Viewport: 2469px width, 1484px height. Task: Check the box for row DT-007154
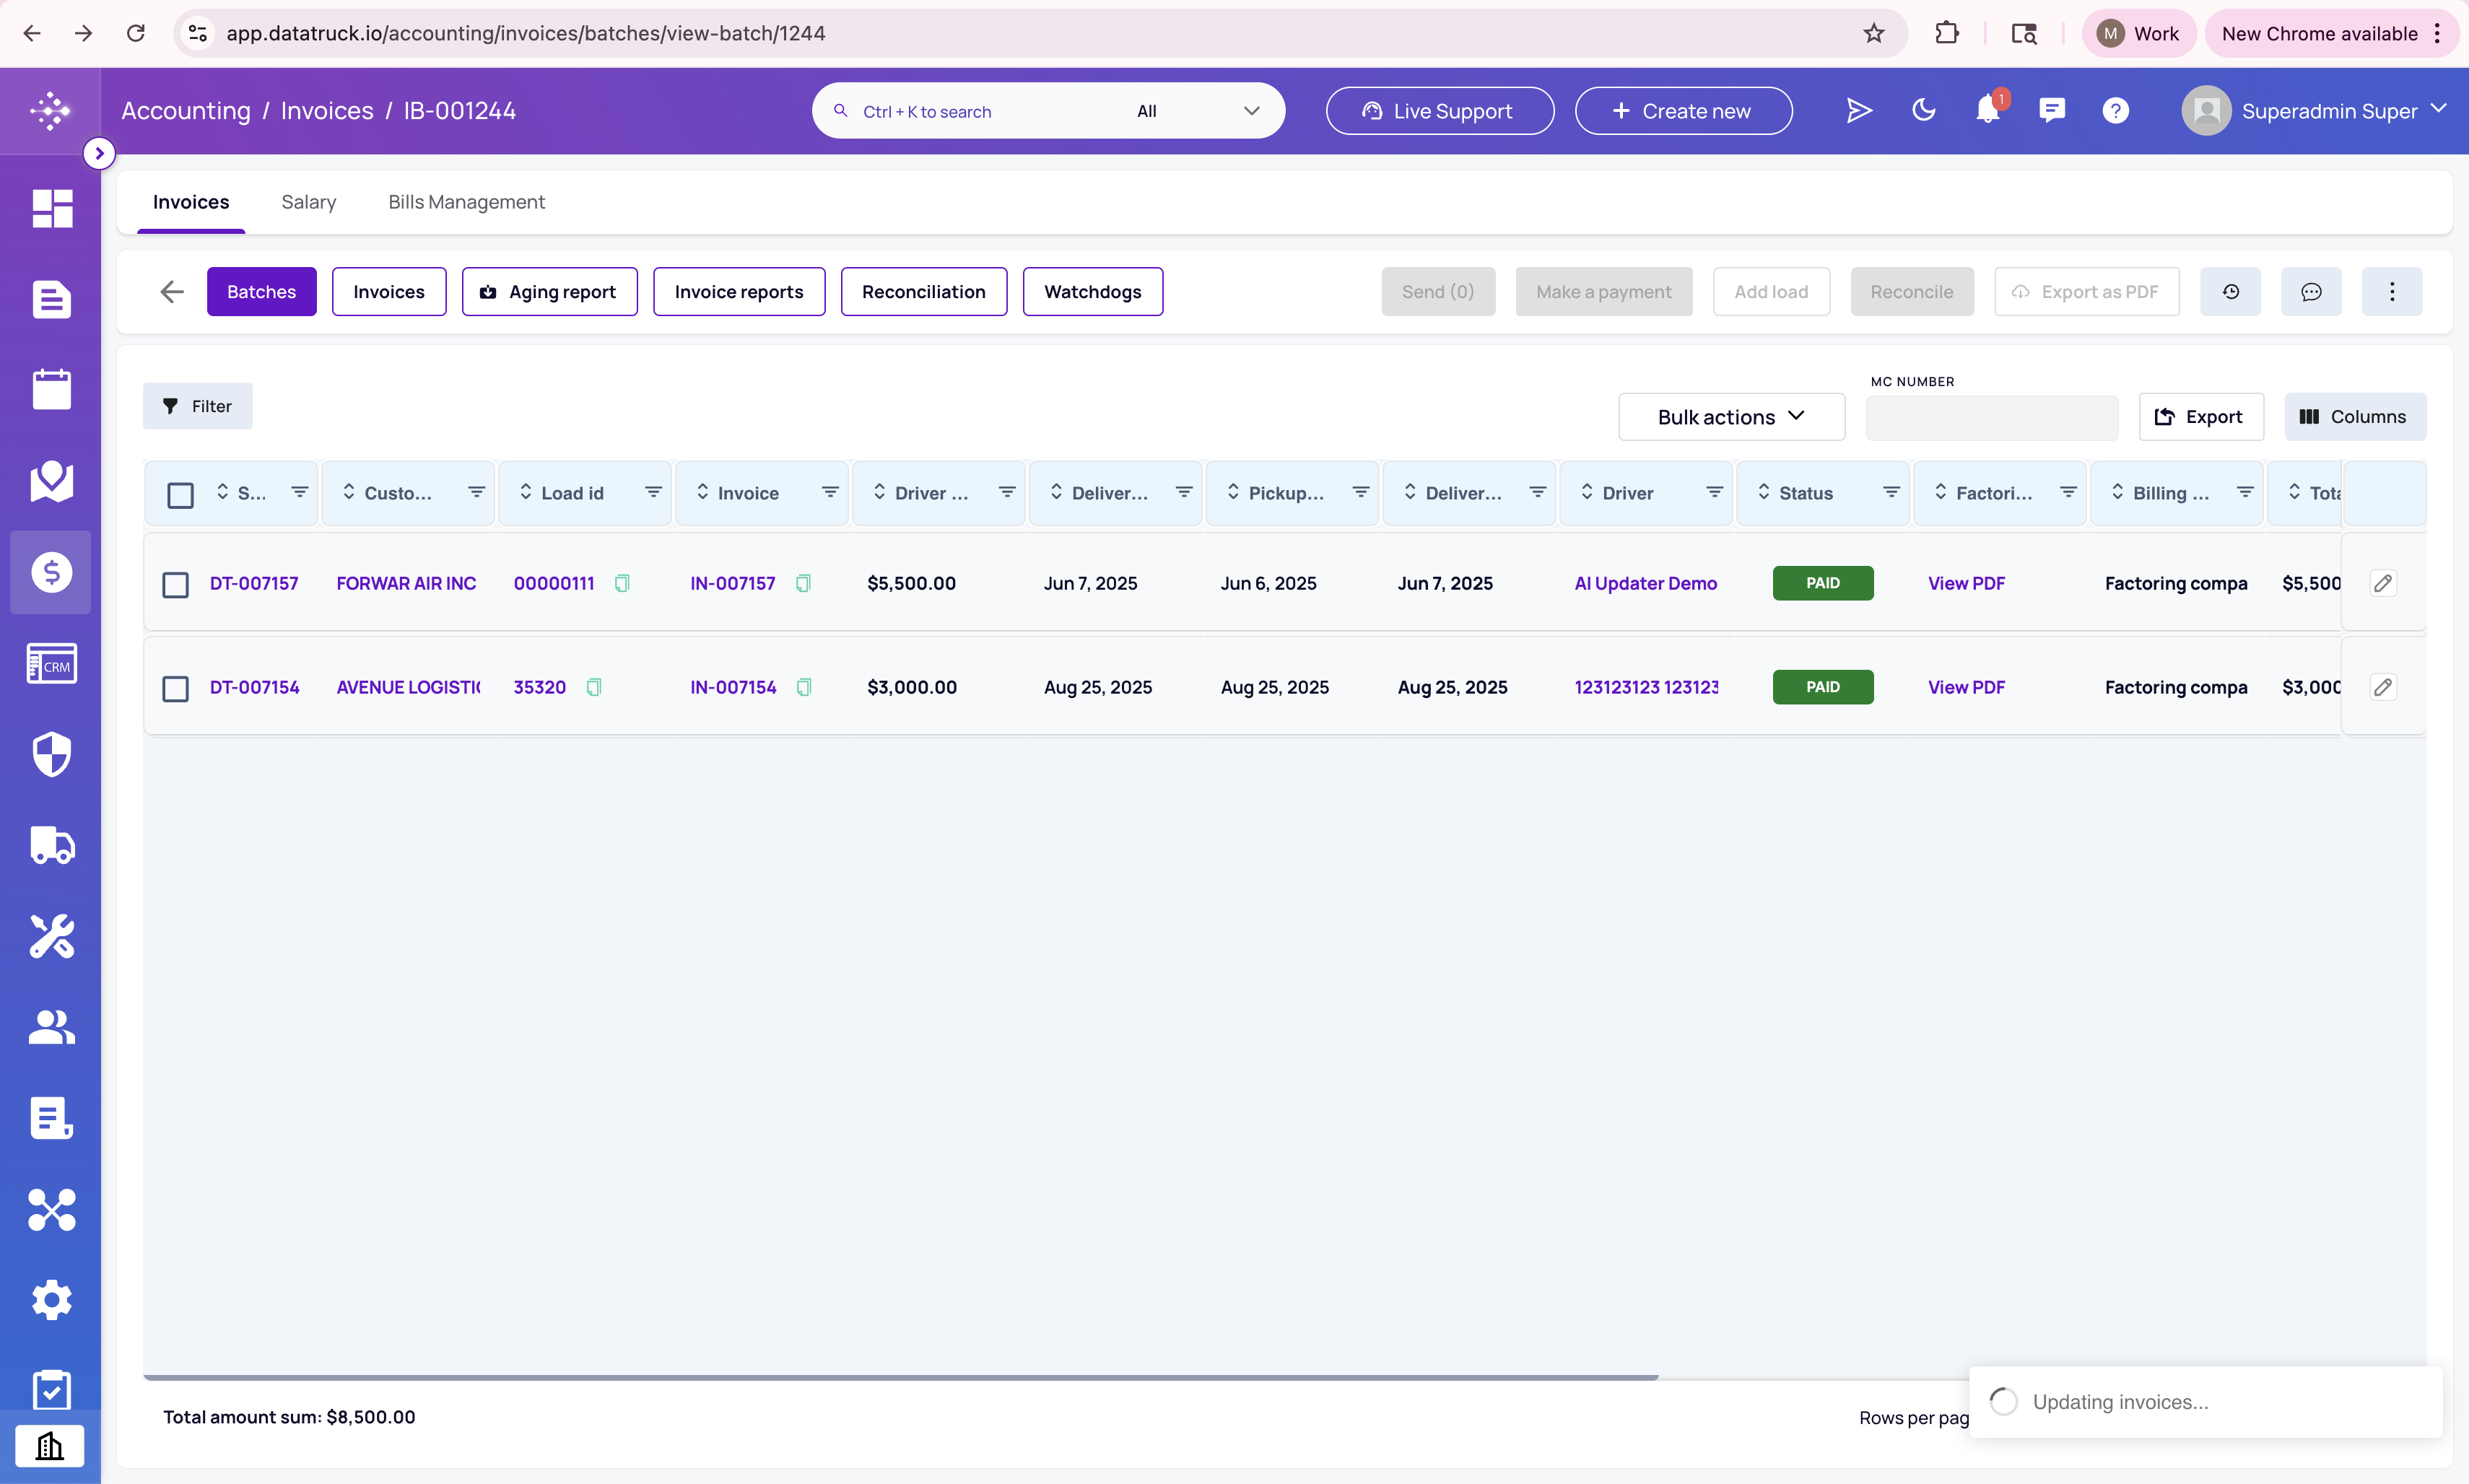[x=175, y=689]
